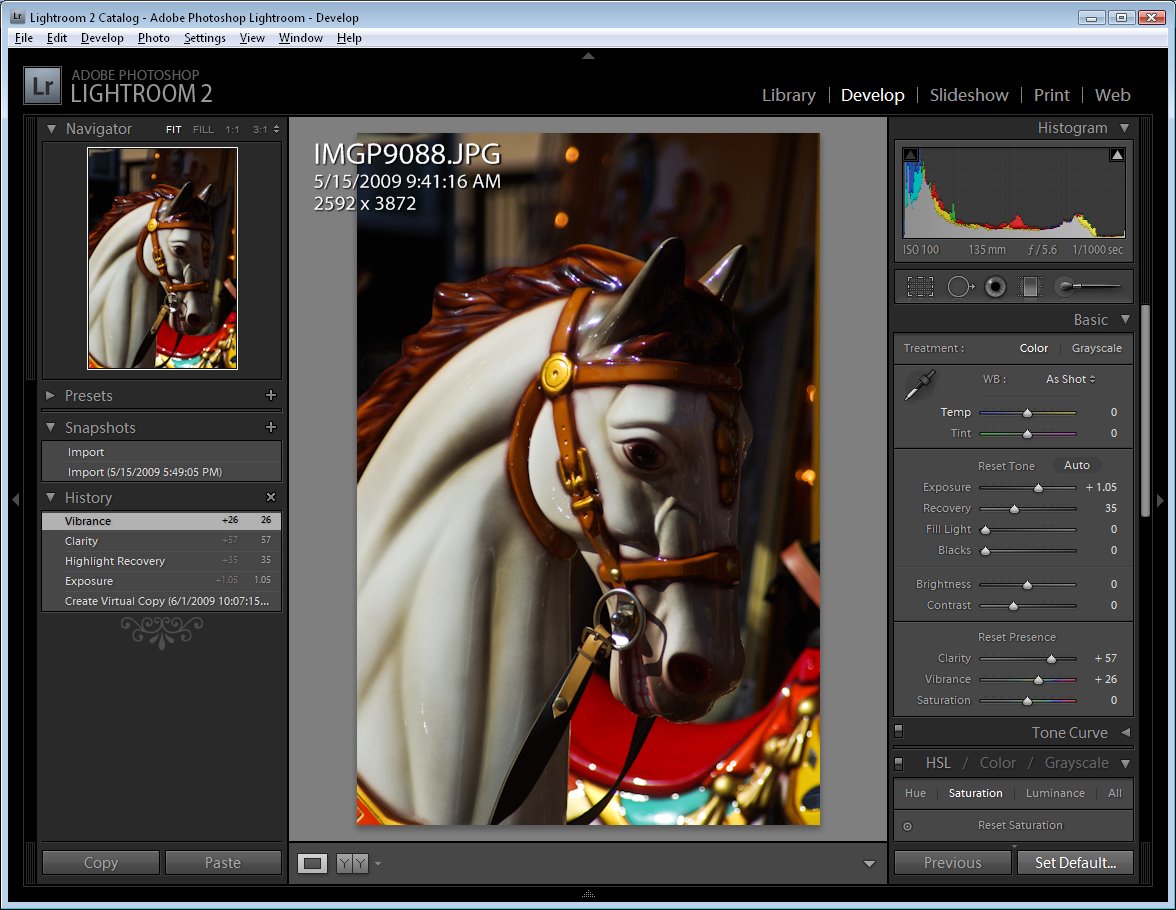The width and height of the screenshot is (1176, 910).
Task: Click the HSL targeted adjustment tool icon
Action: [908, 826]
